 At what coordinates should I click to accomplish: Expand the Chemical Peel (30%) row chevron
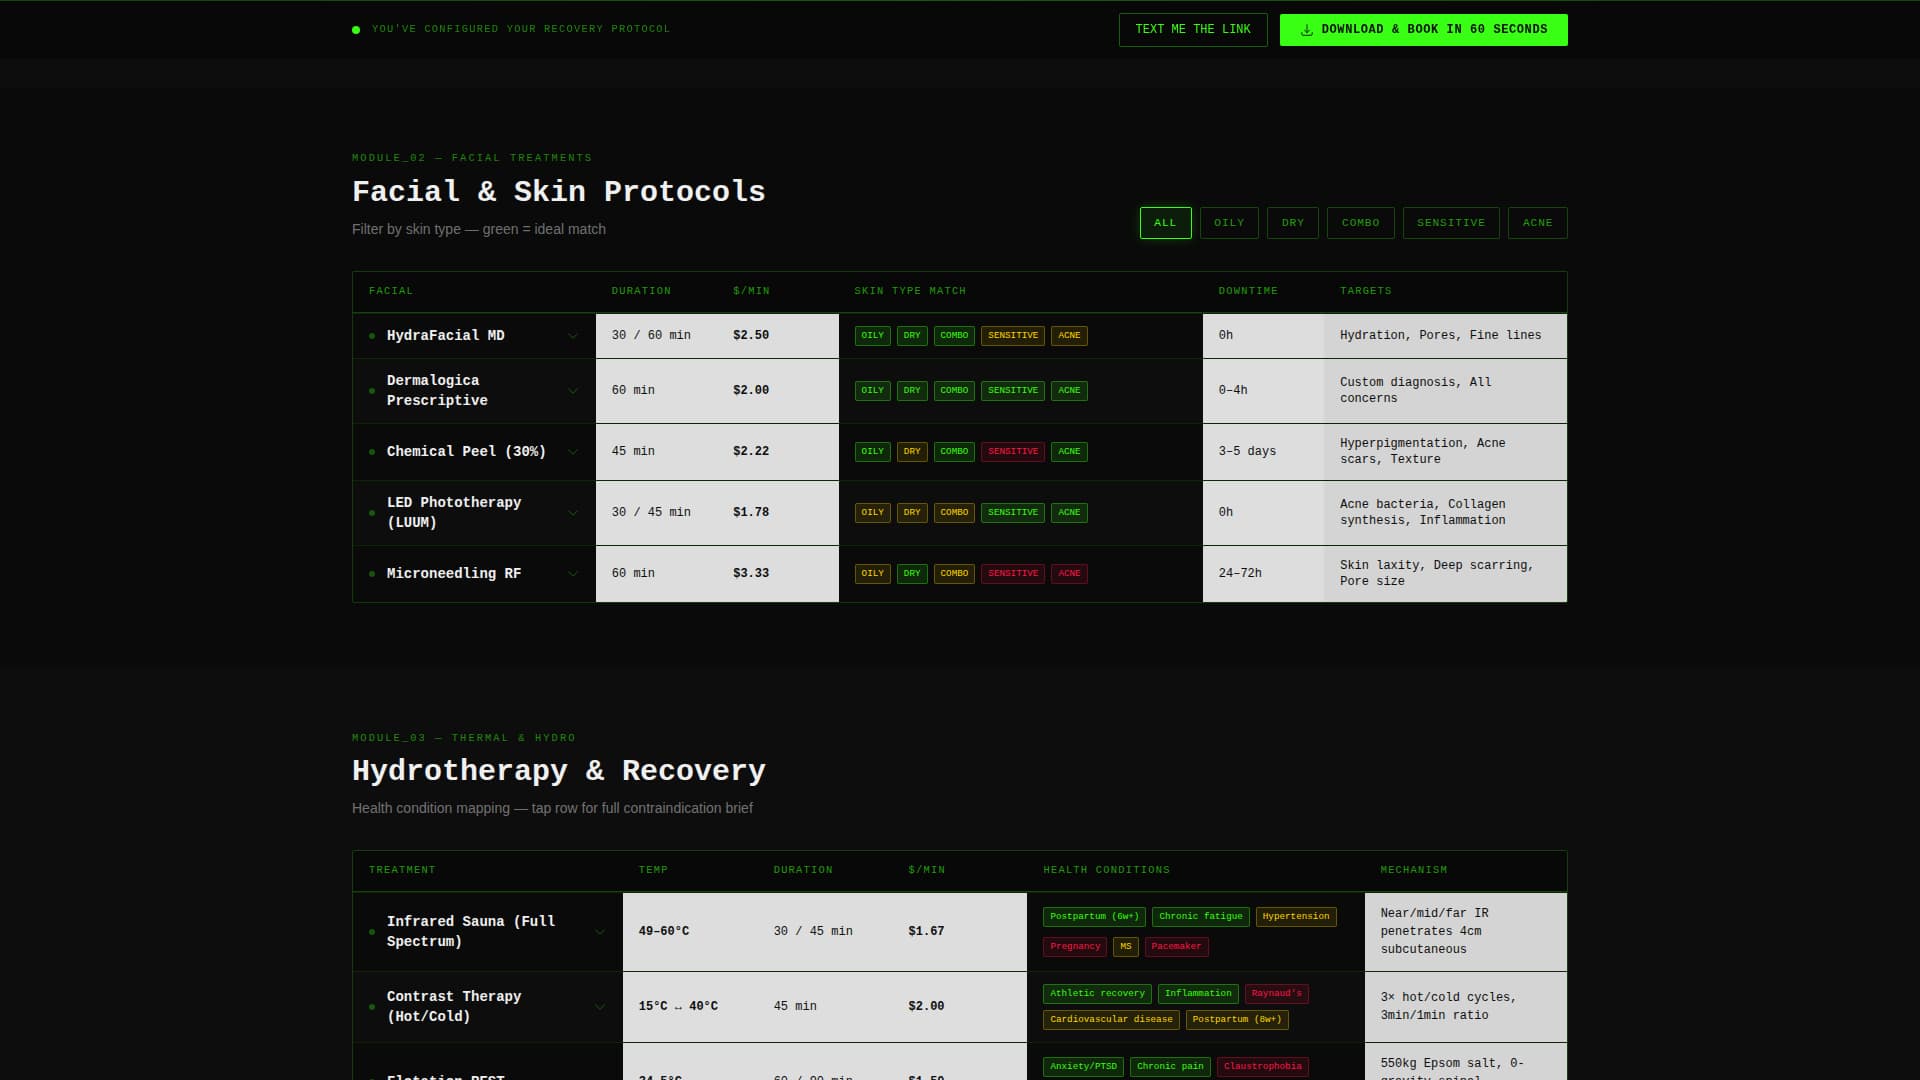(573, 452)
